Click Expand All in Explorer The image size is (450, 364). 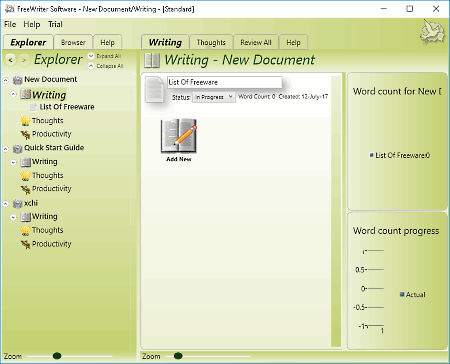point(105,56)
